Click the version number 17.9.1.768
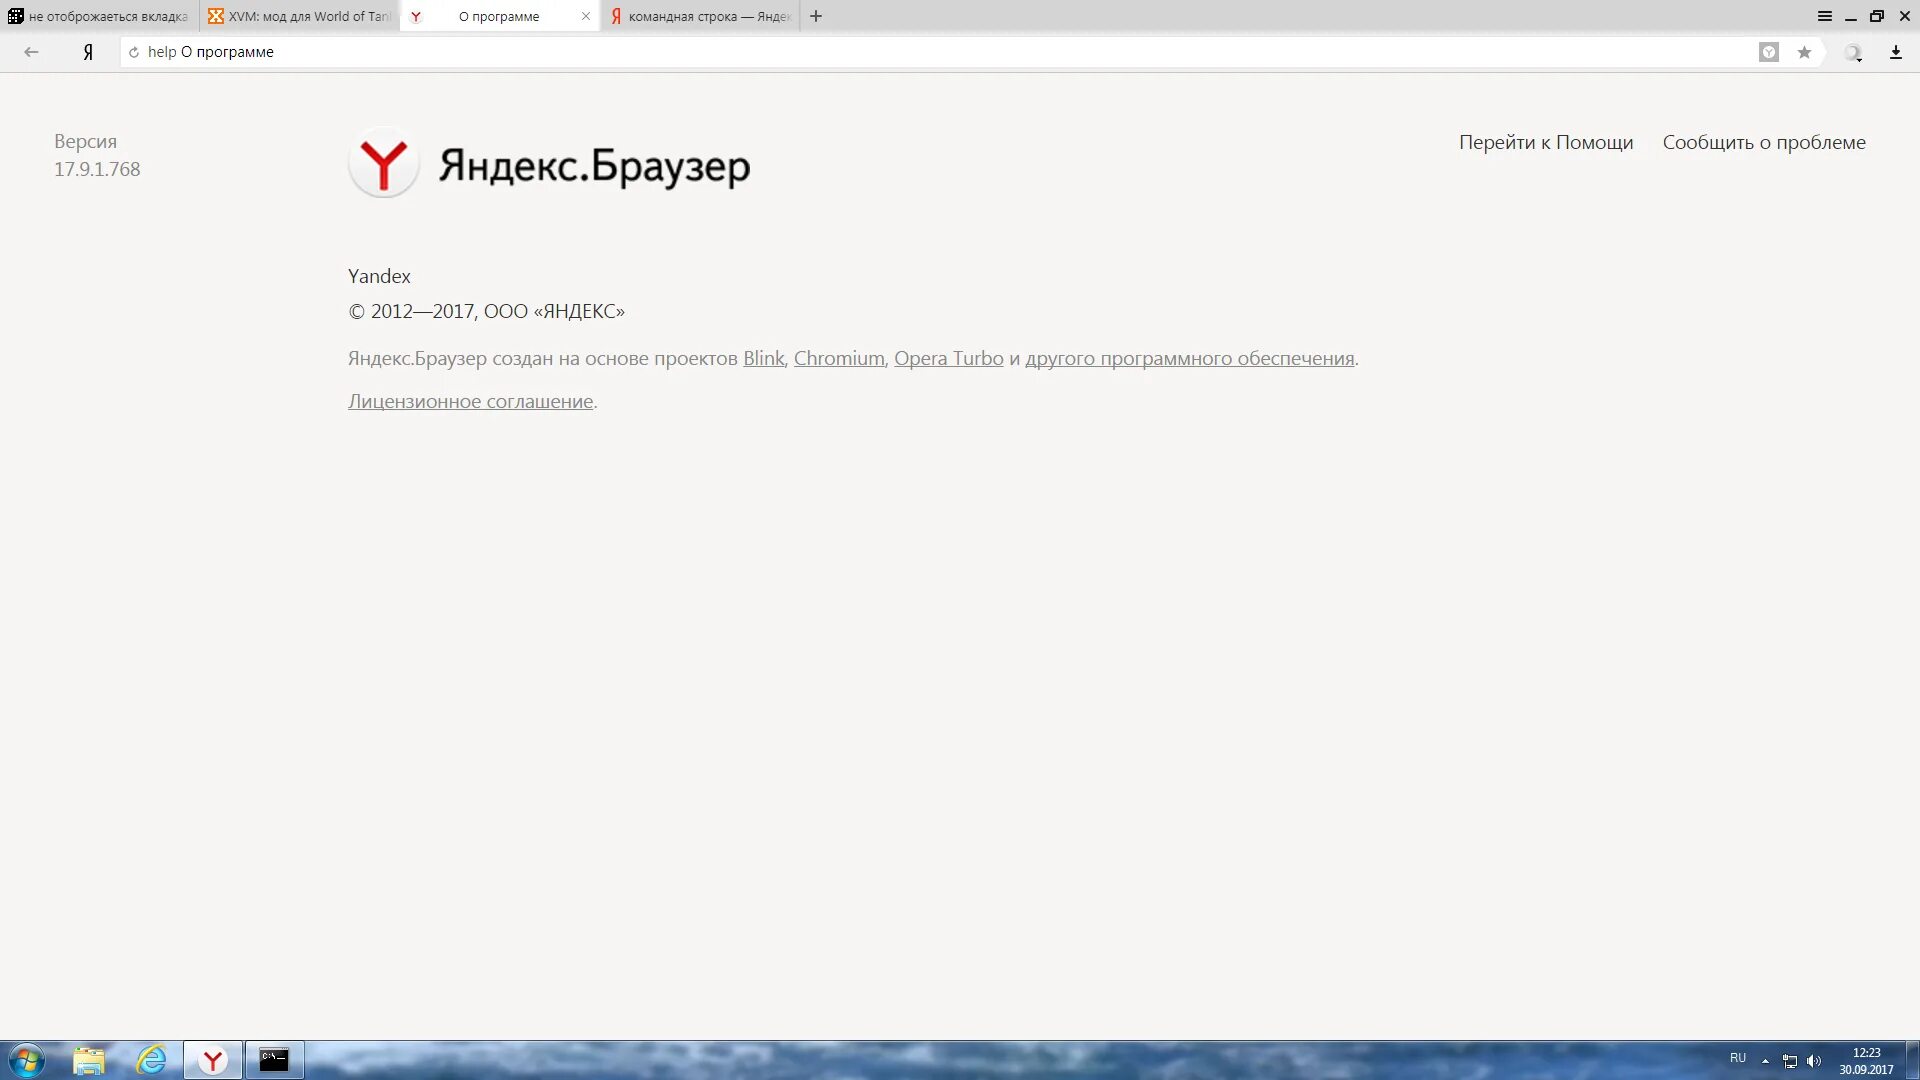 [97, 169]
